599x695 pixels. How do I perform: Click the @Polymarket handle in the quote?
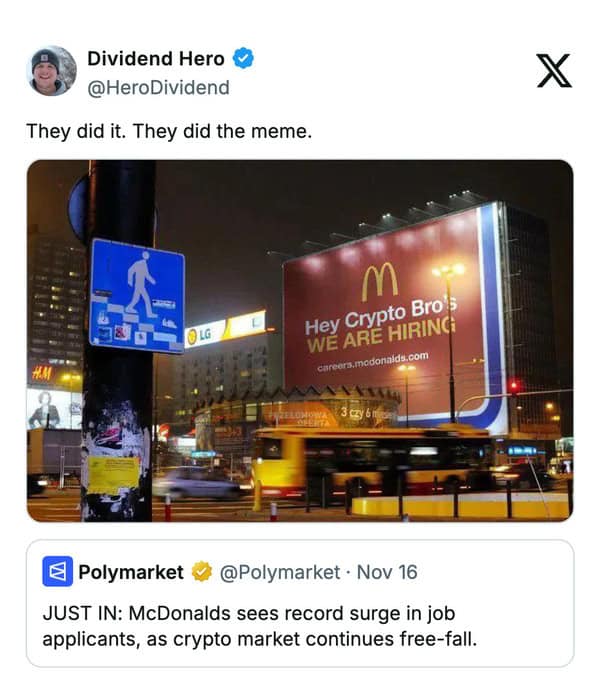280,572
